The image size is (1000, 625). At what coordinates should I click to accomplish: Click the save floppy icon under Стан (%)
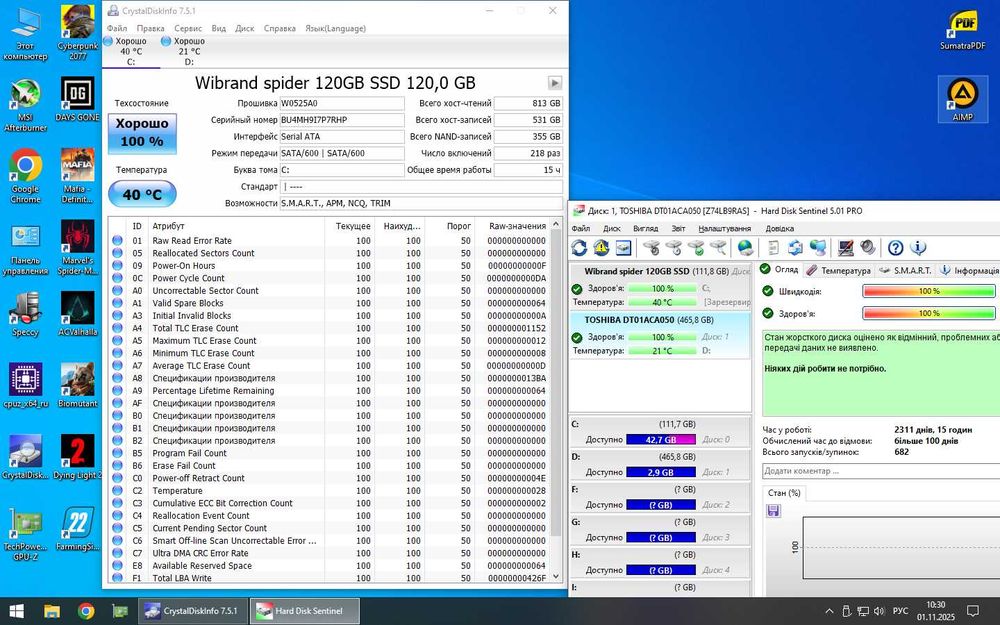773,511
